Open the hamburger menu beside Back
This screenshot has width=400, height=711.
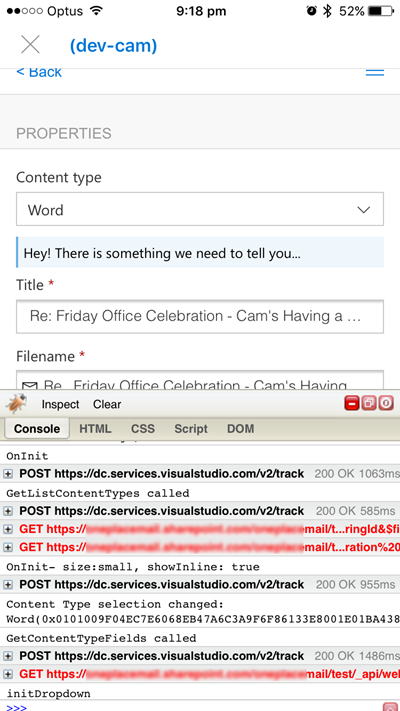[375, 72]
